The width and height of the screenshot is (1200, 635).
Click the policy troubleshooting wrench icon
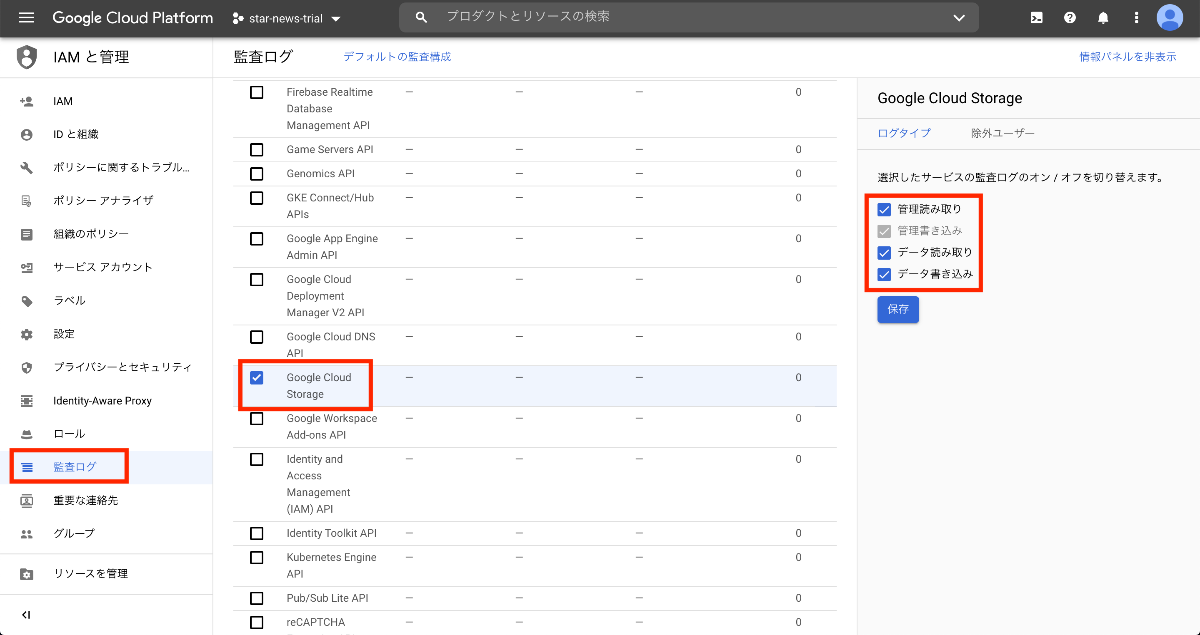click(x=27, y=167)
